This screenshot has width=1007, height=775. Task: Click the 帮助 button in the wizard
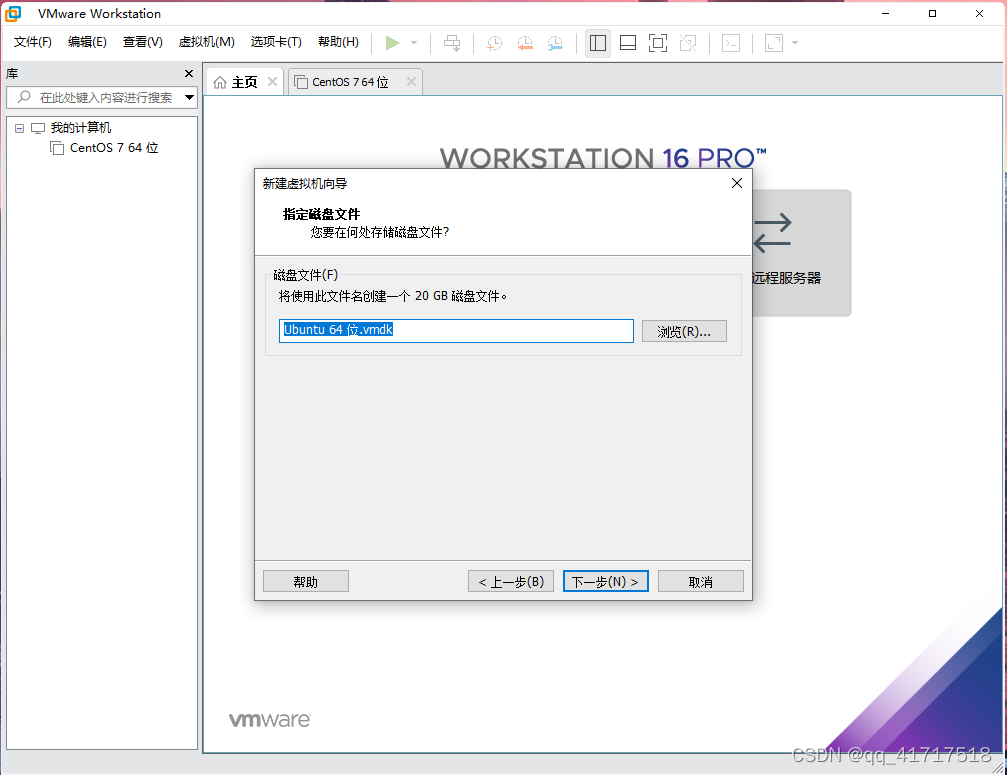click(x=306, y=582)
